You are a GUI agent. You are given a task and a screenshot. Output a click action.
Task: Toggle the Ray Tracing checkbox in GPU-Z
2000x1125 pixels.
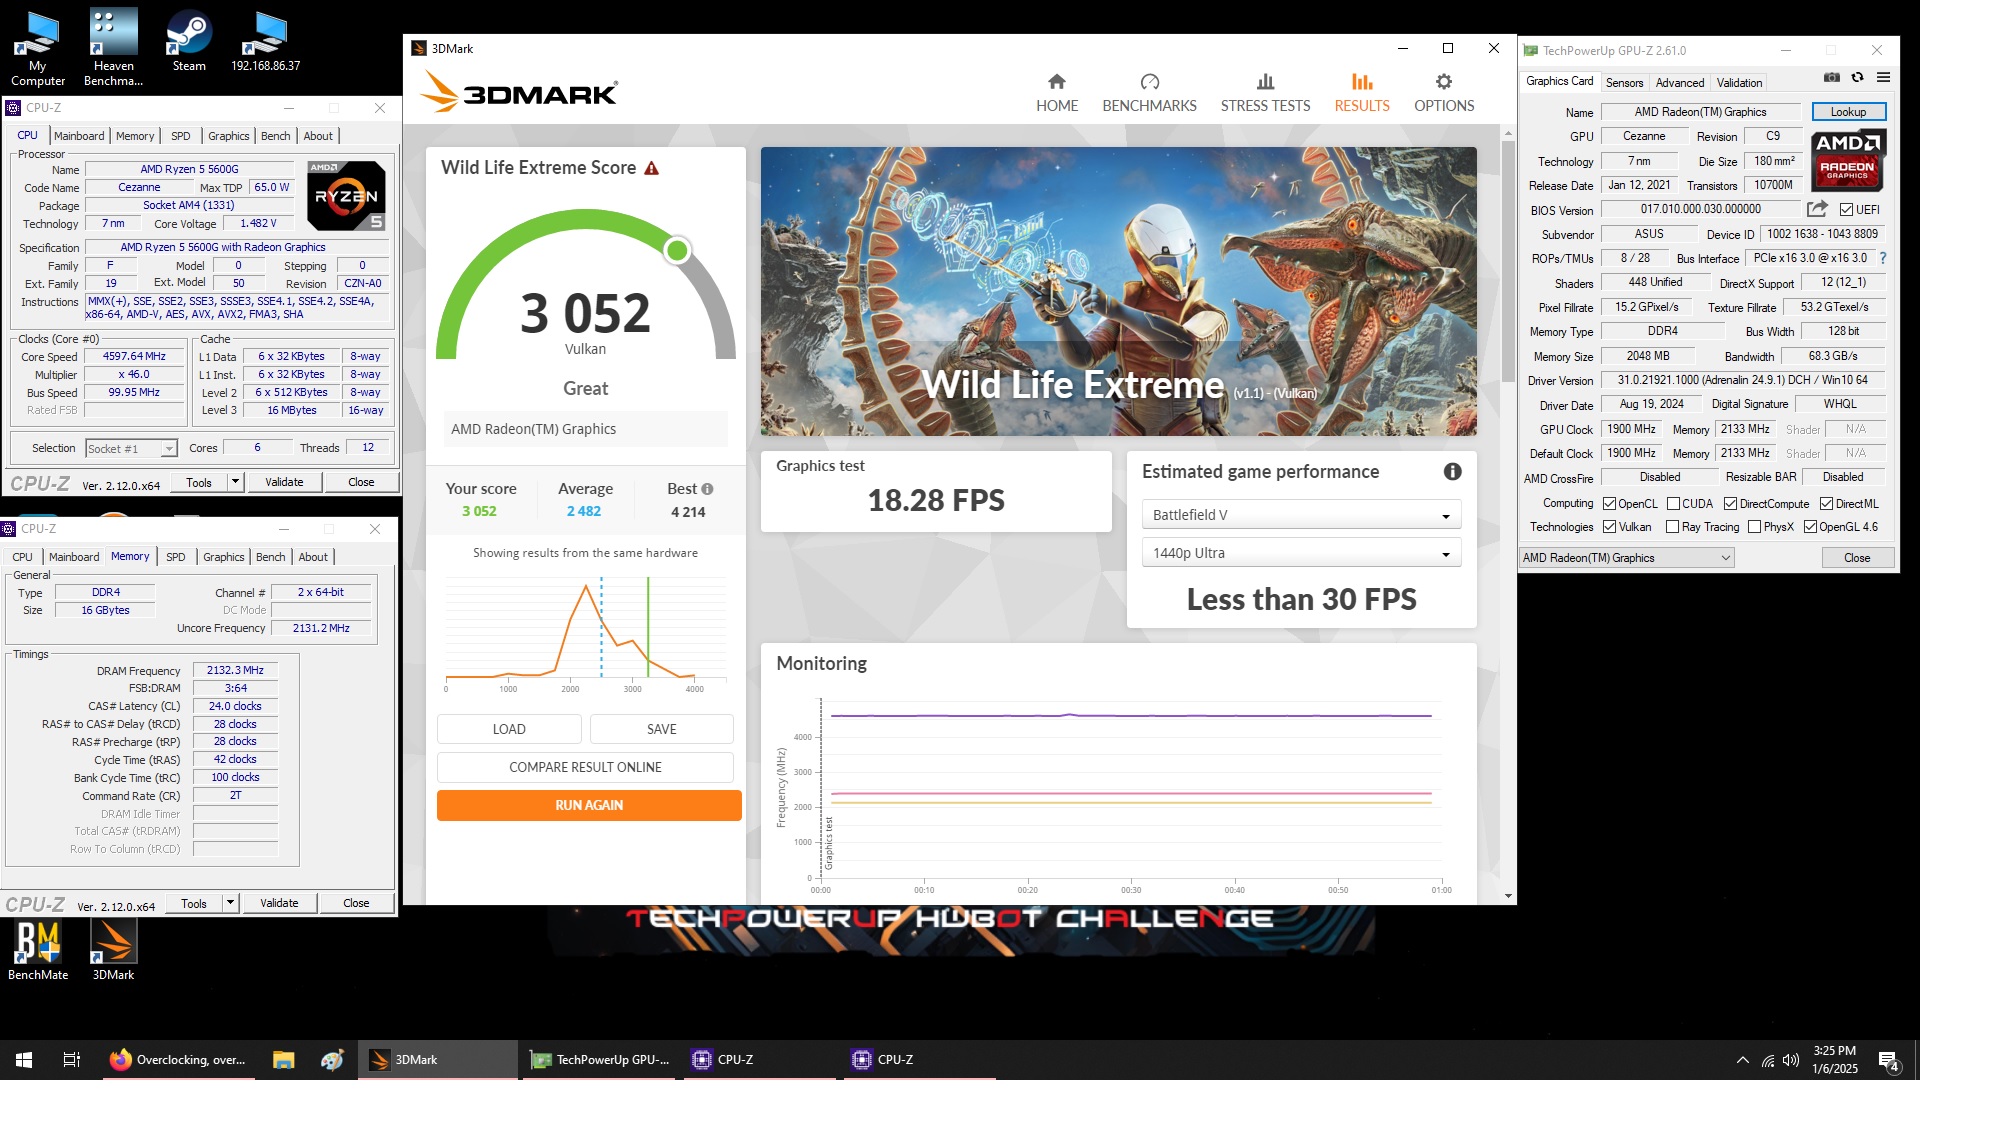pyautogui.click(x=1673, y=526)
